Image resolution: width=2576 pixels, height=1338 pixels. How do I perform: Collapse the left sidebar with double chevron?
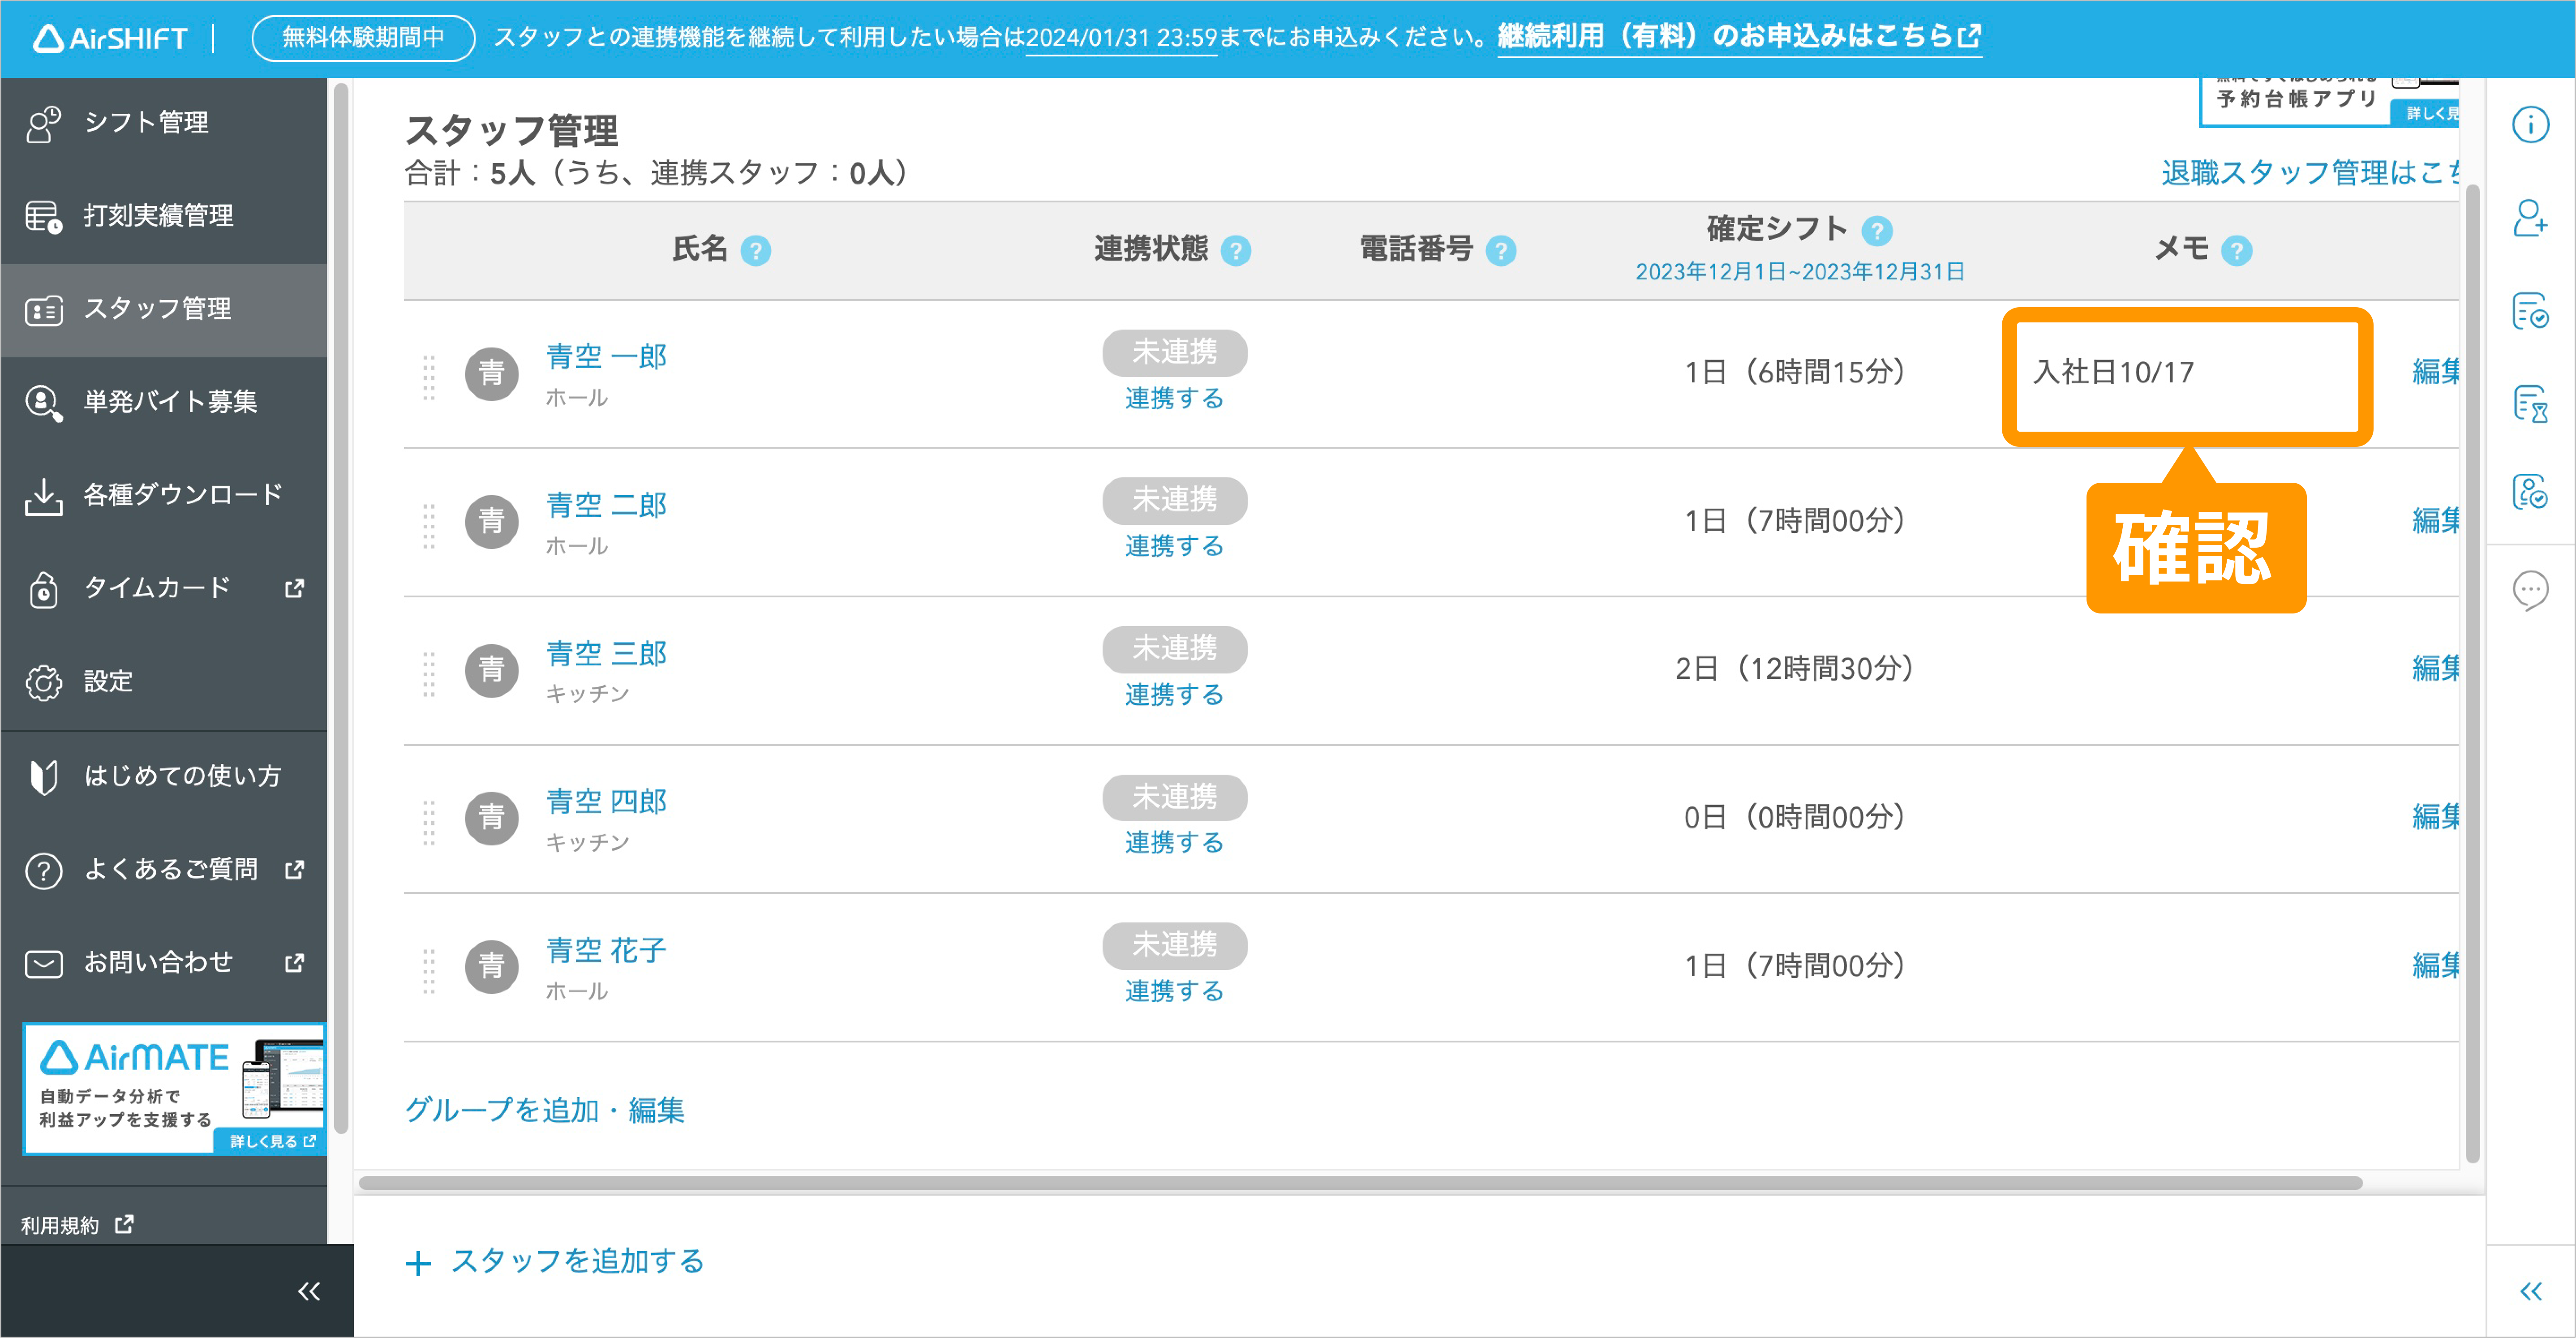pyautogui.click(x=309, y=1291)
